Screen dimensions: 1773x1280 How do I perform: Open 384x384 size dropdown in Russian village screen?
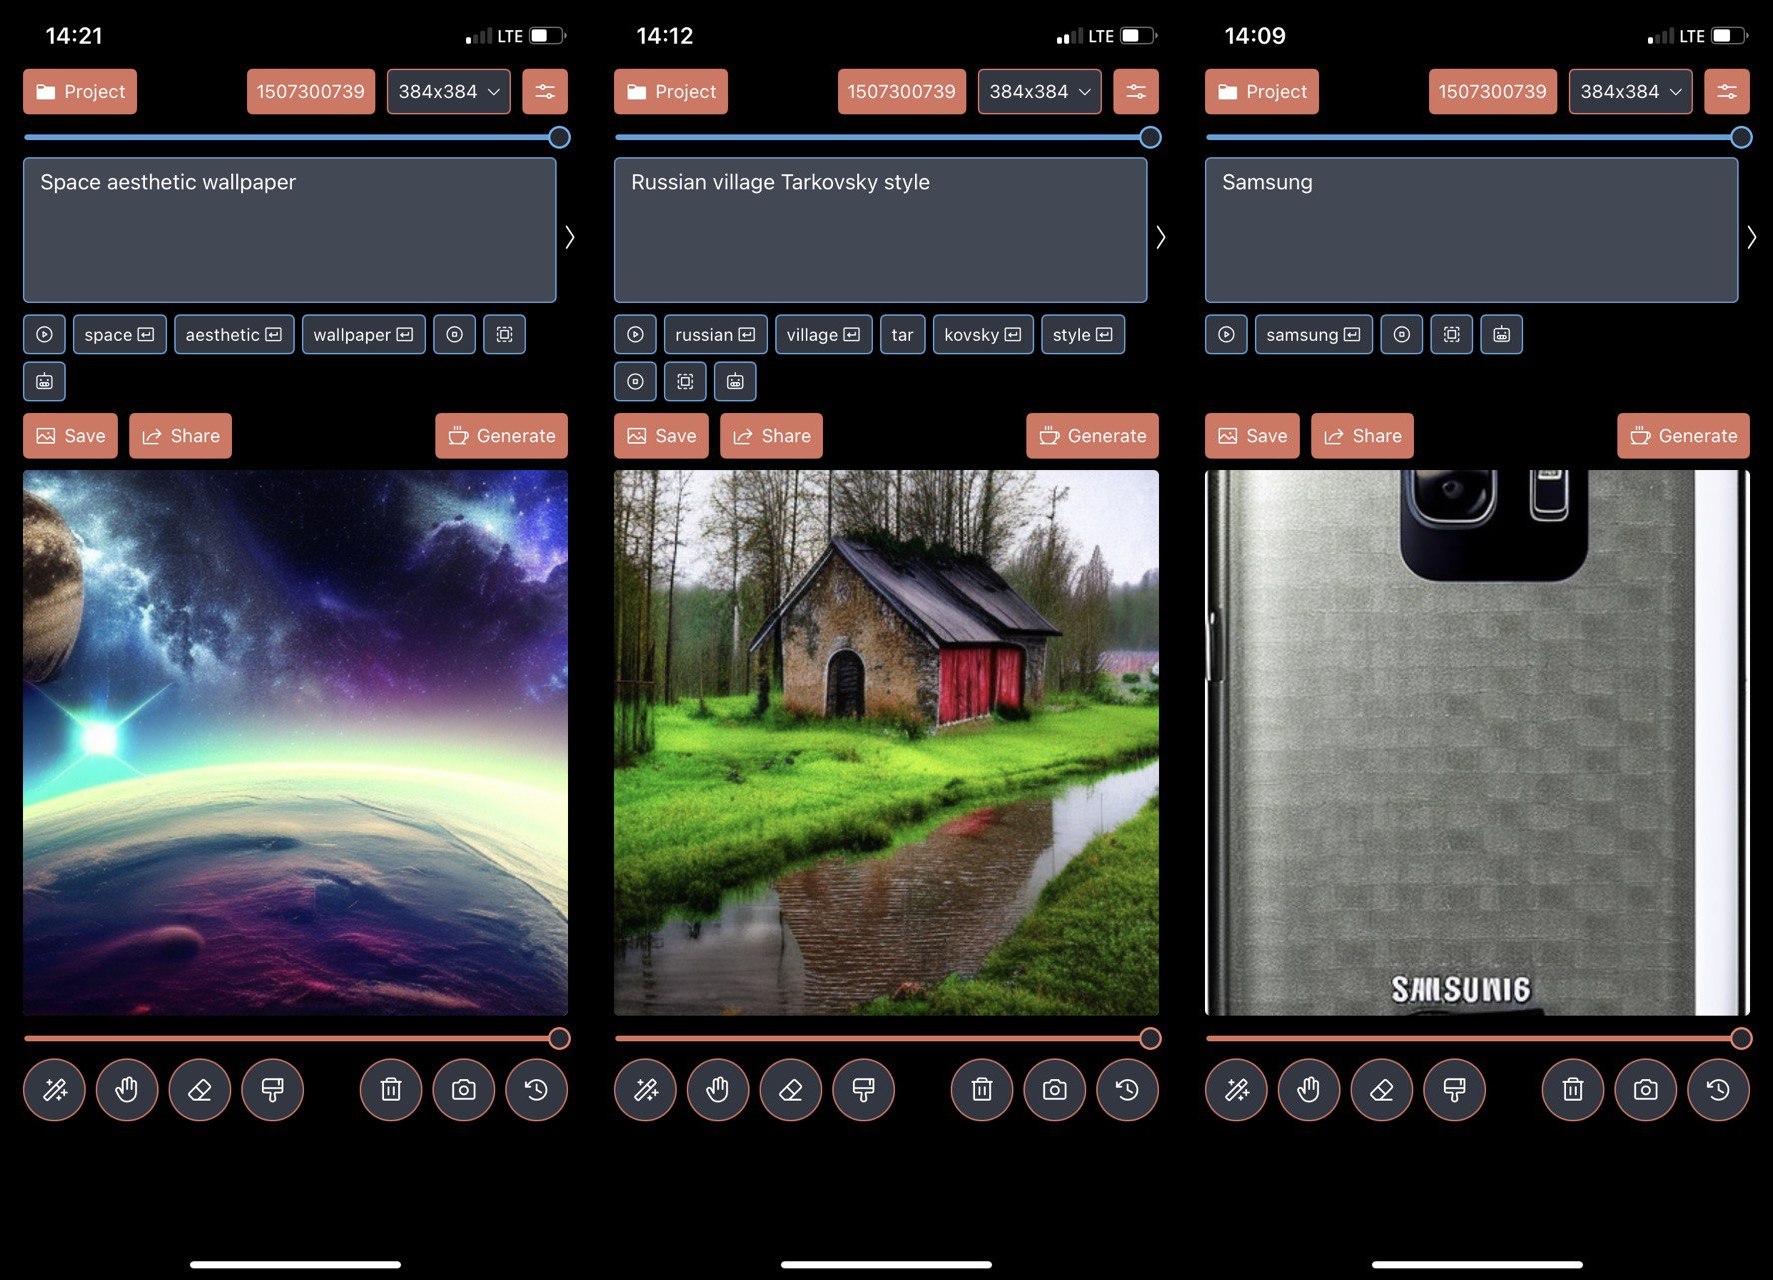pos(1040,92)
